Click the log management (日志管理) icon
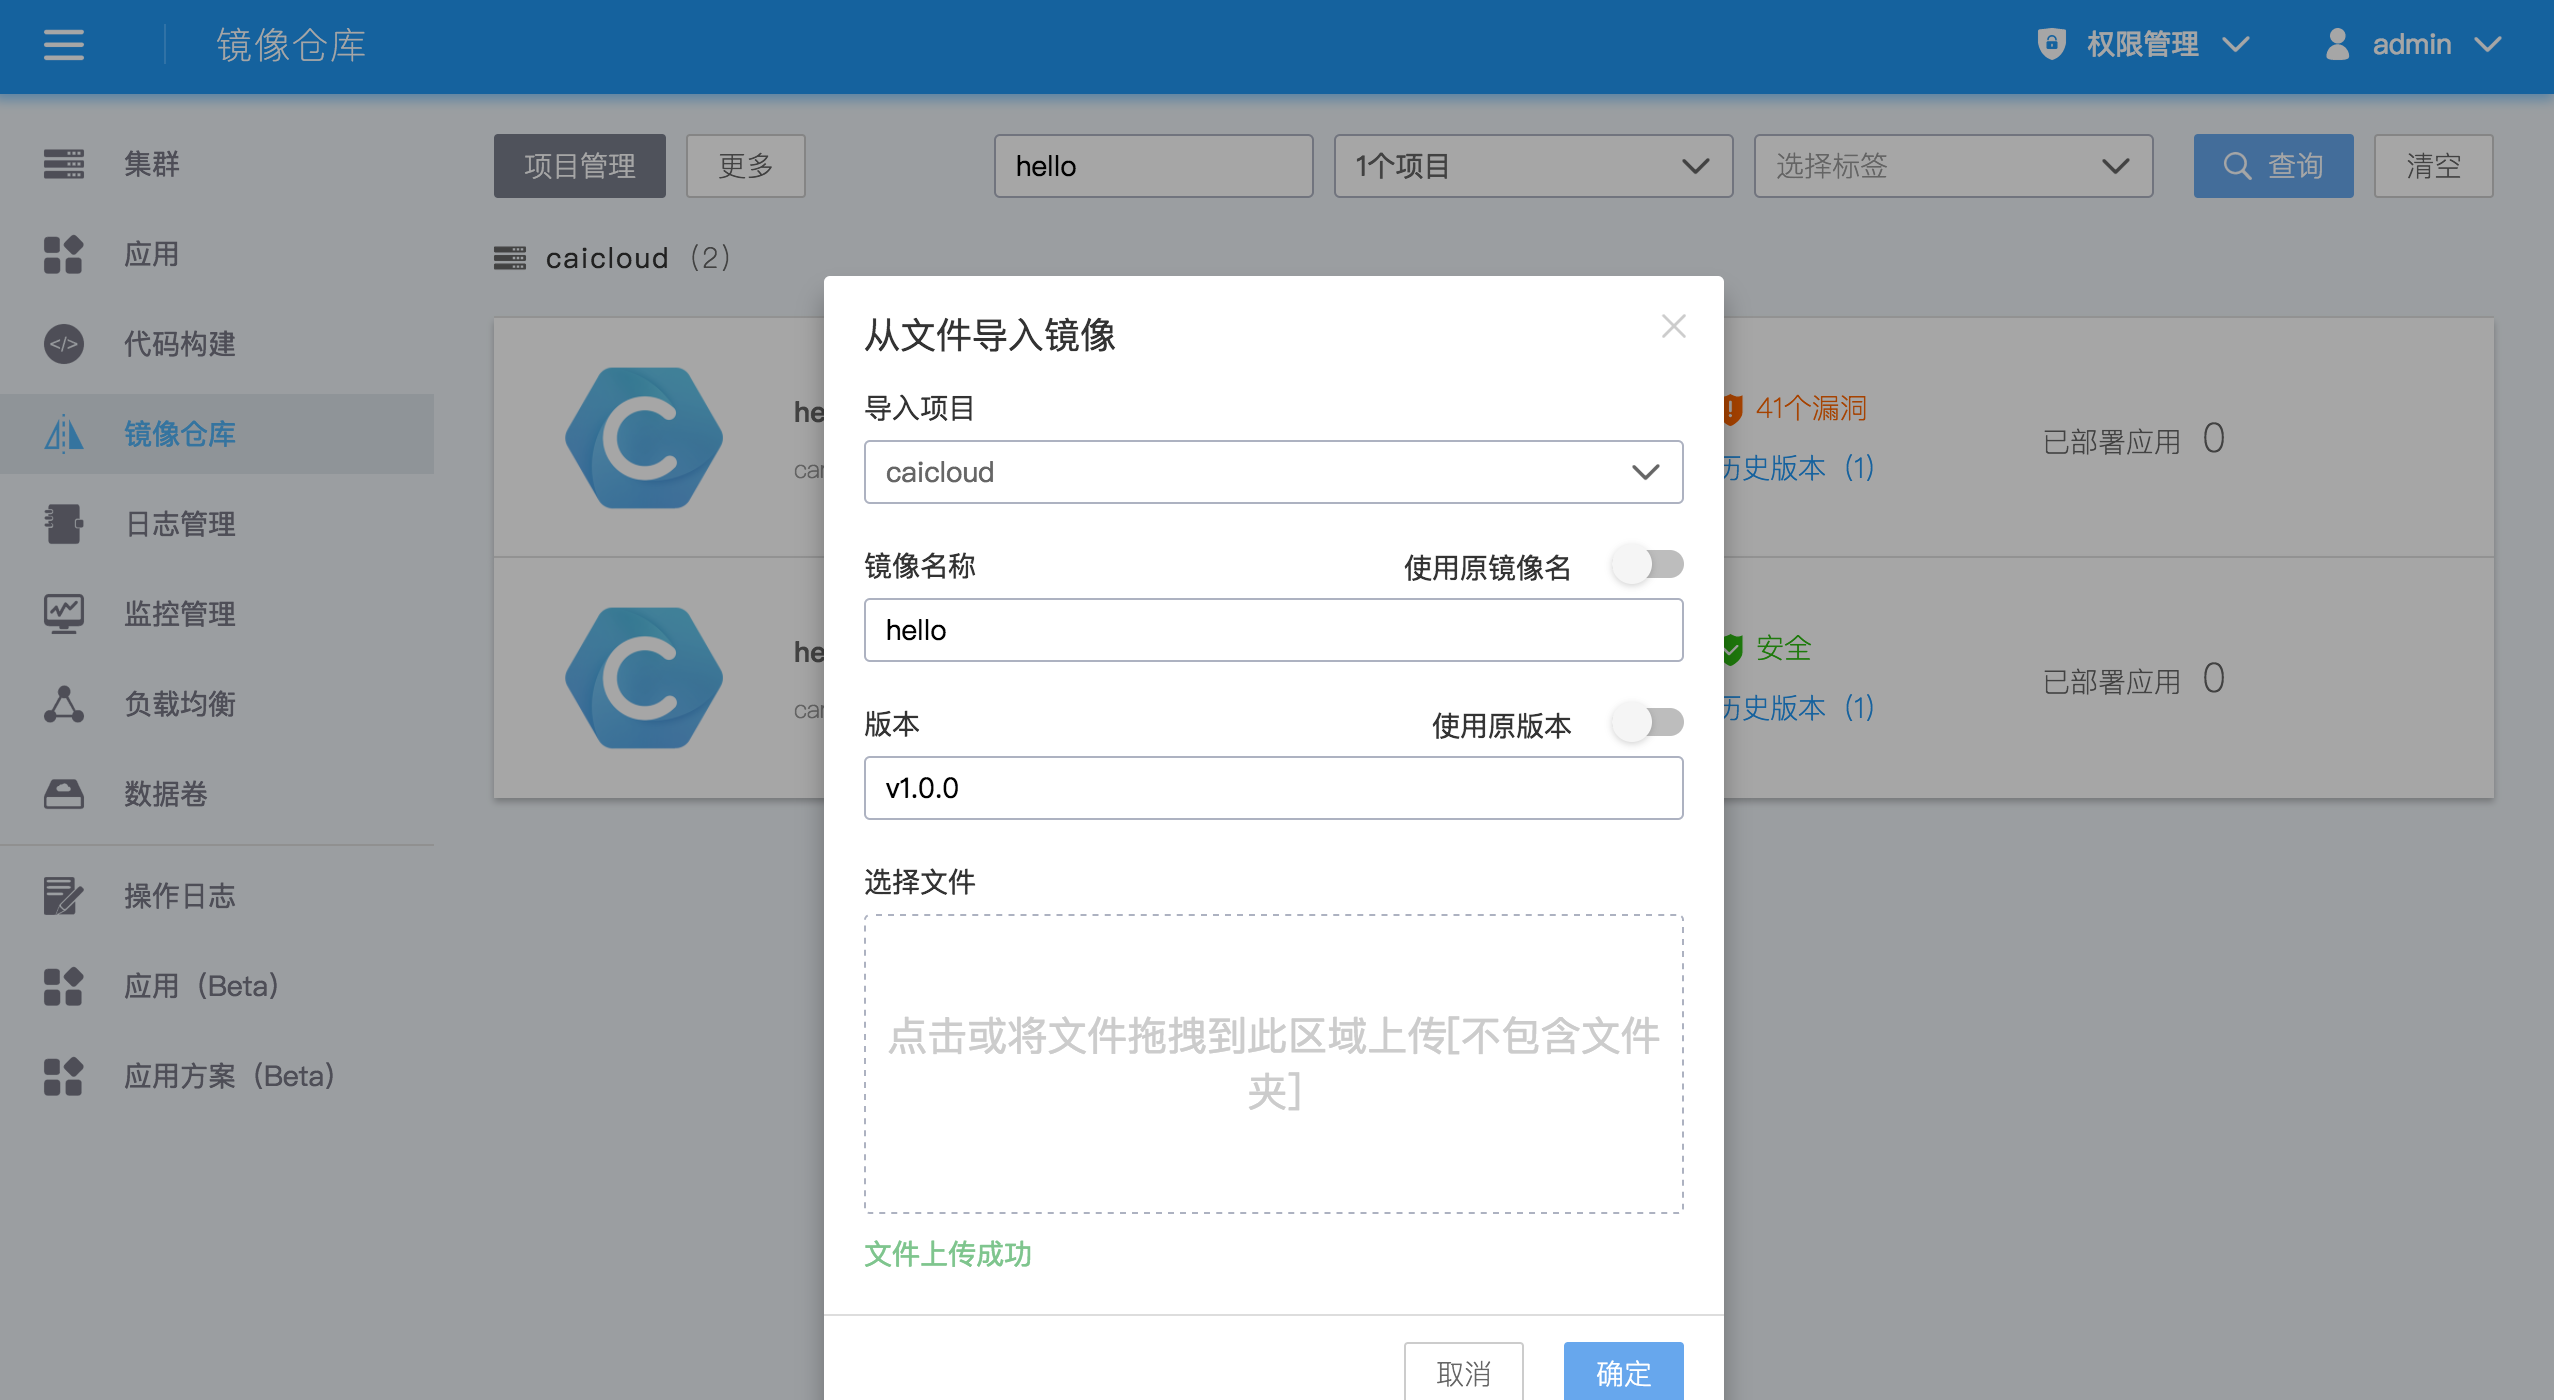The image size is (2554, 1400). tap(63, 524)
